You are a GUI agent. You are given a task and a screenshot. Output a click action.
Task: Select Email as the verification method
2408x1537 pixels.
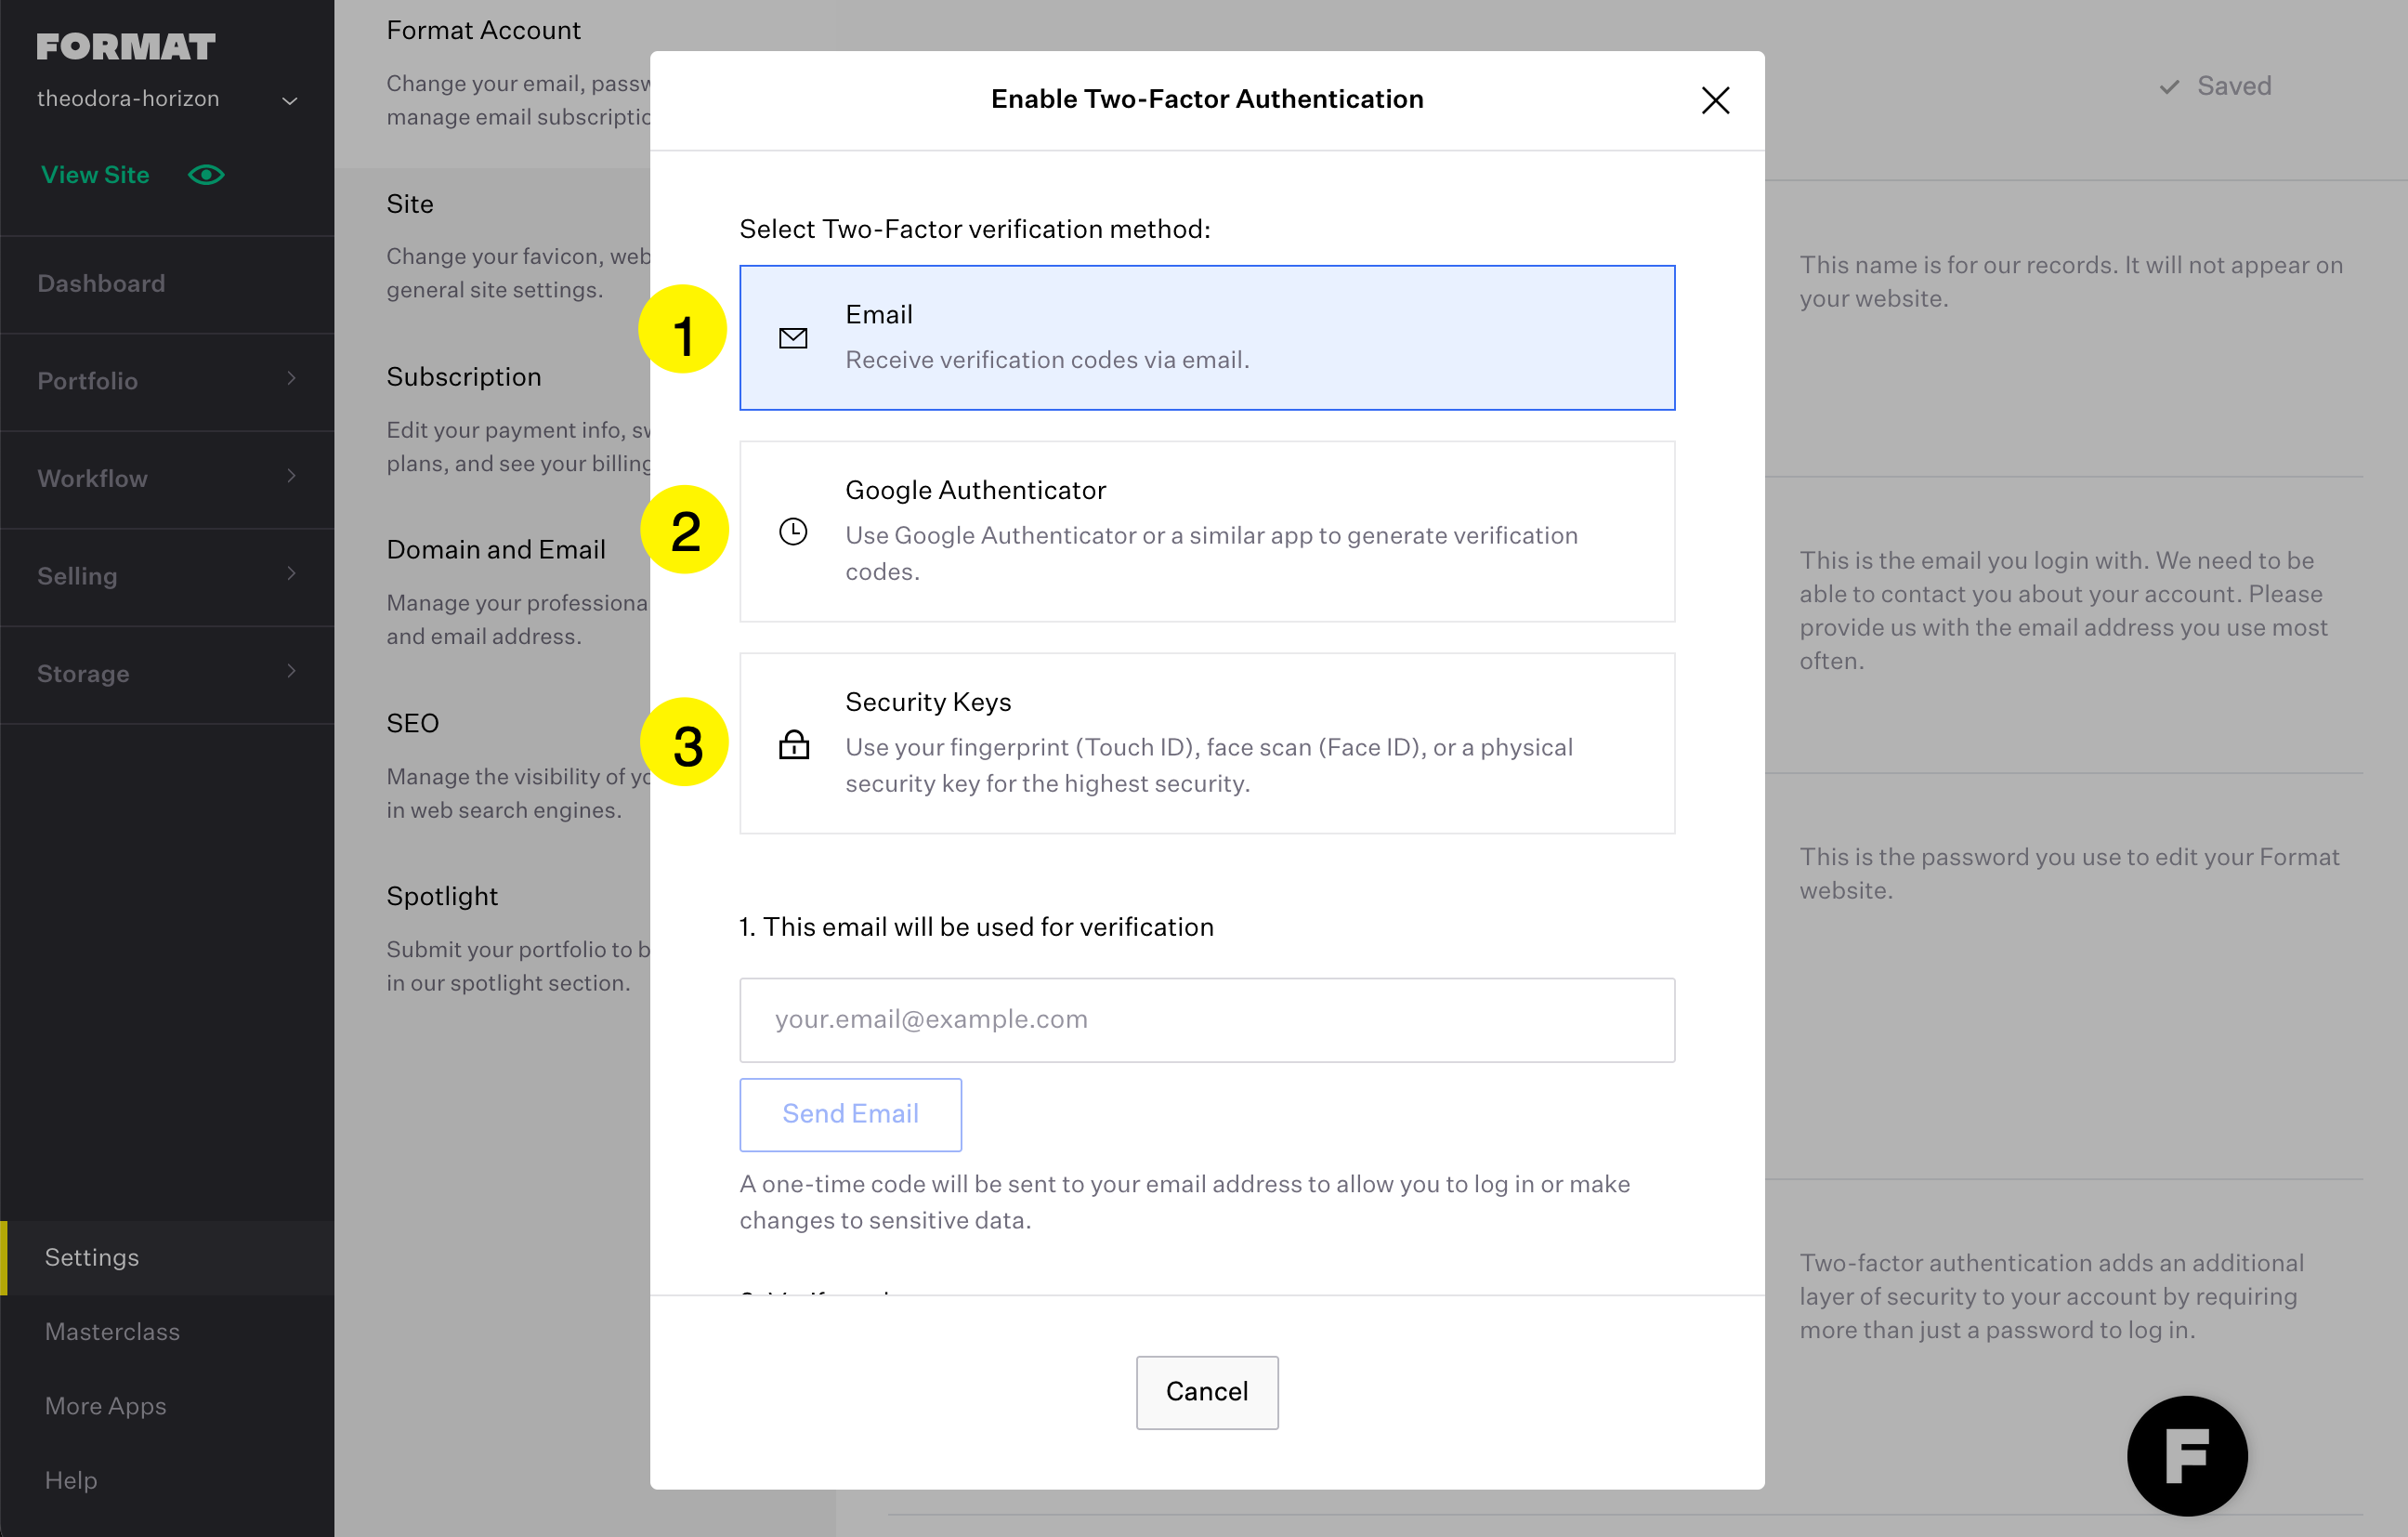(1207, 337)
